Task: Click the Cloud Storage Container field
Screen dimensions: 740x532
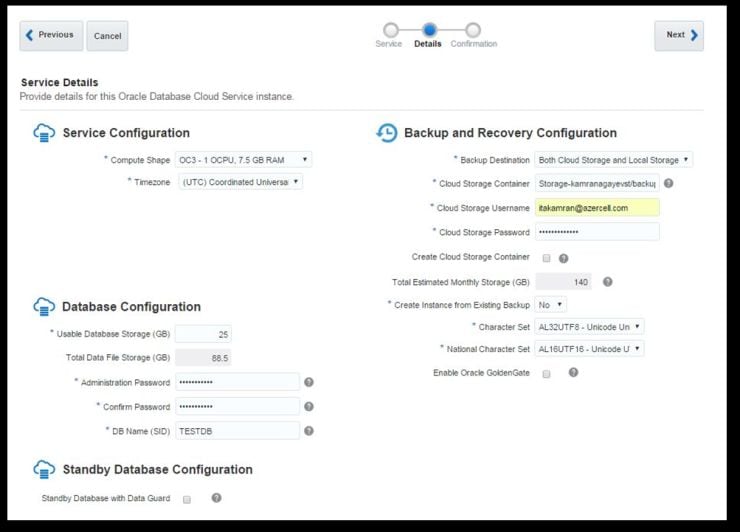Action: pos(597,184)
